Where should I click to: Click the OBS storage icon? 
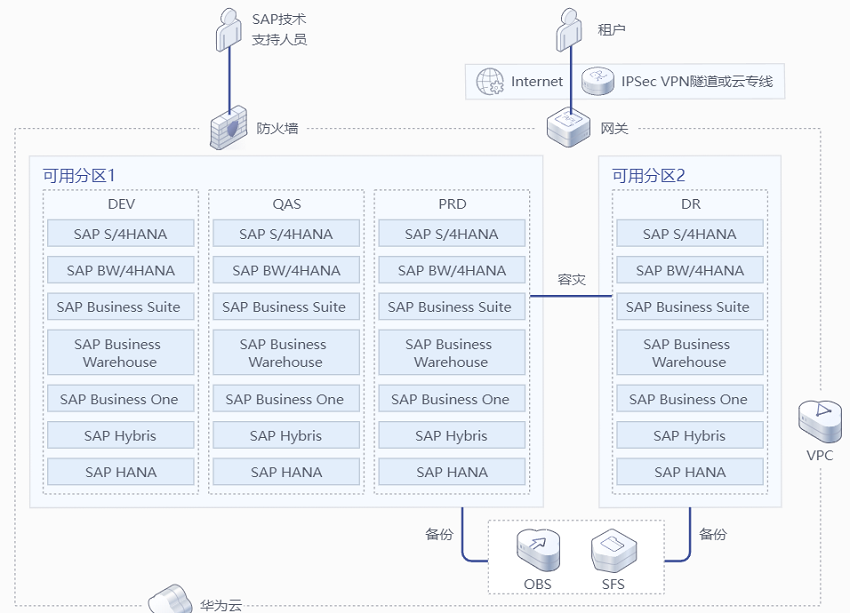(538, 550)
